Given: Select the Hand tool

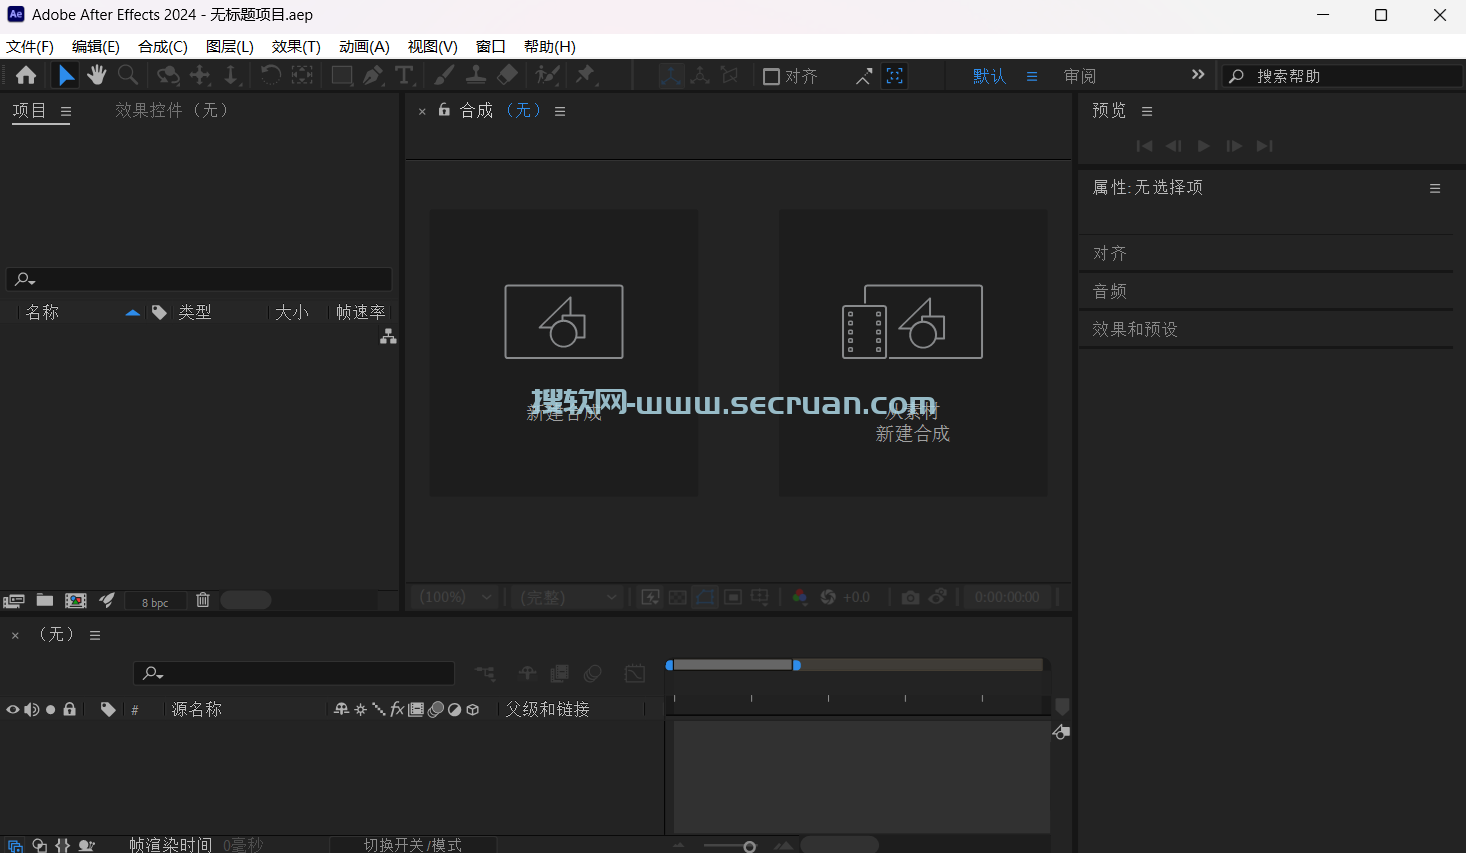Looking at the screenshot, I should pyautogui.click(x=96, y=75).
